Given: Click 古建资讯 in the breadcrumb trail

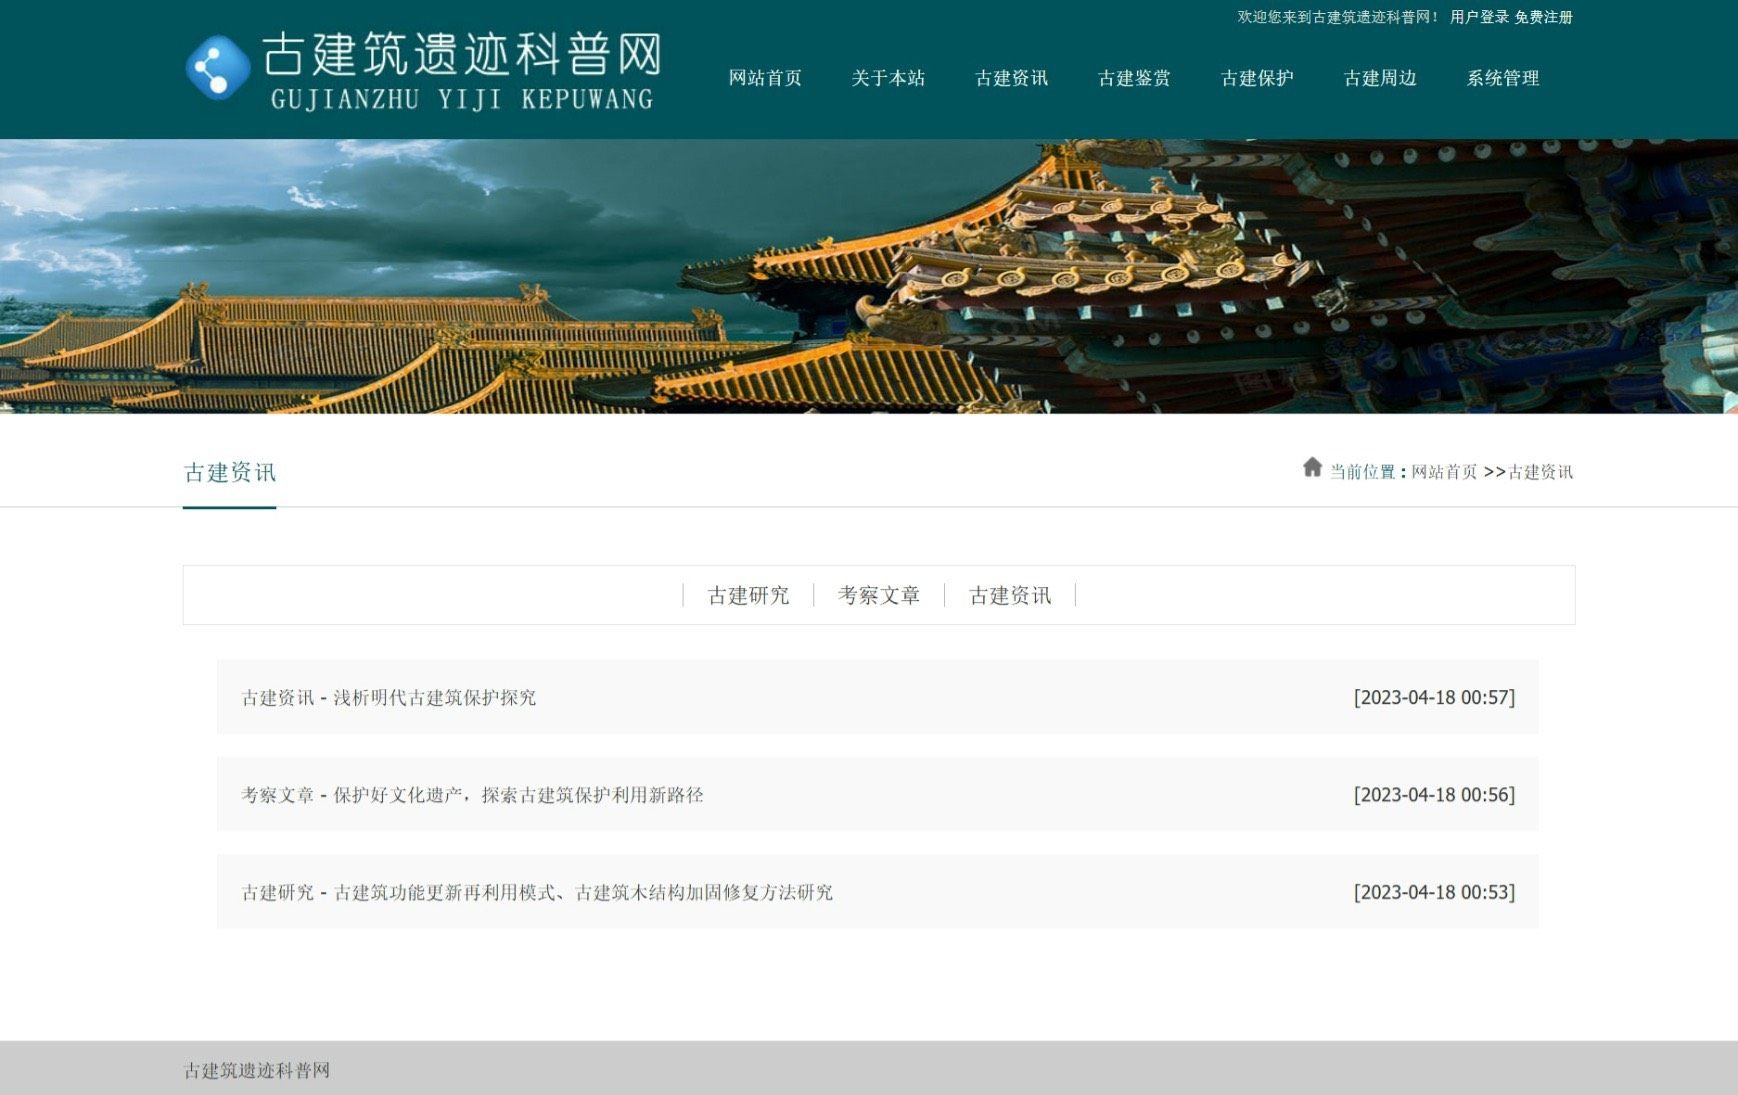Looking at the screenshot, I should point(1540,472).
